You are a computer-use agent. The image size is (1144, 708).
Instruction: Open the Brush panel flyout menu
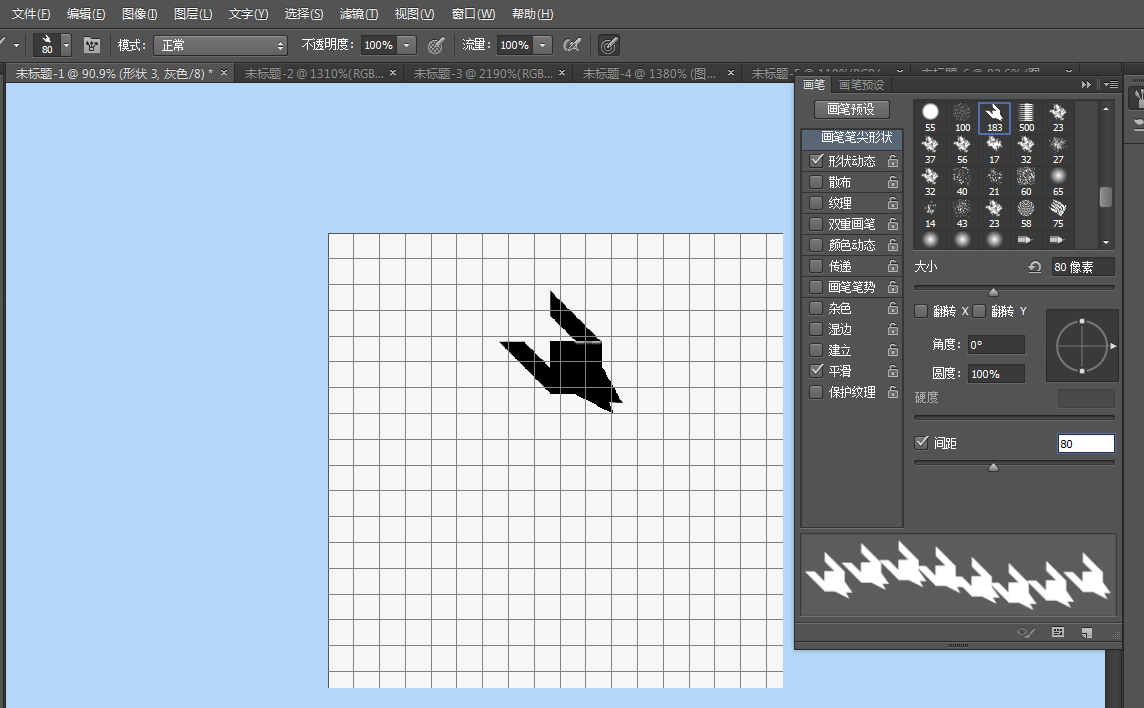coord(1110,85)
